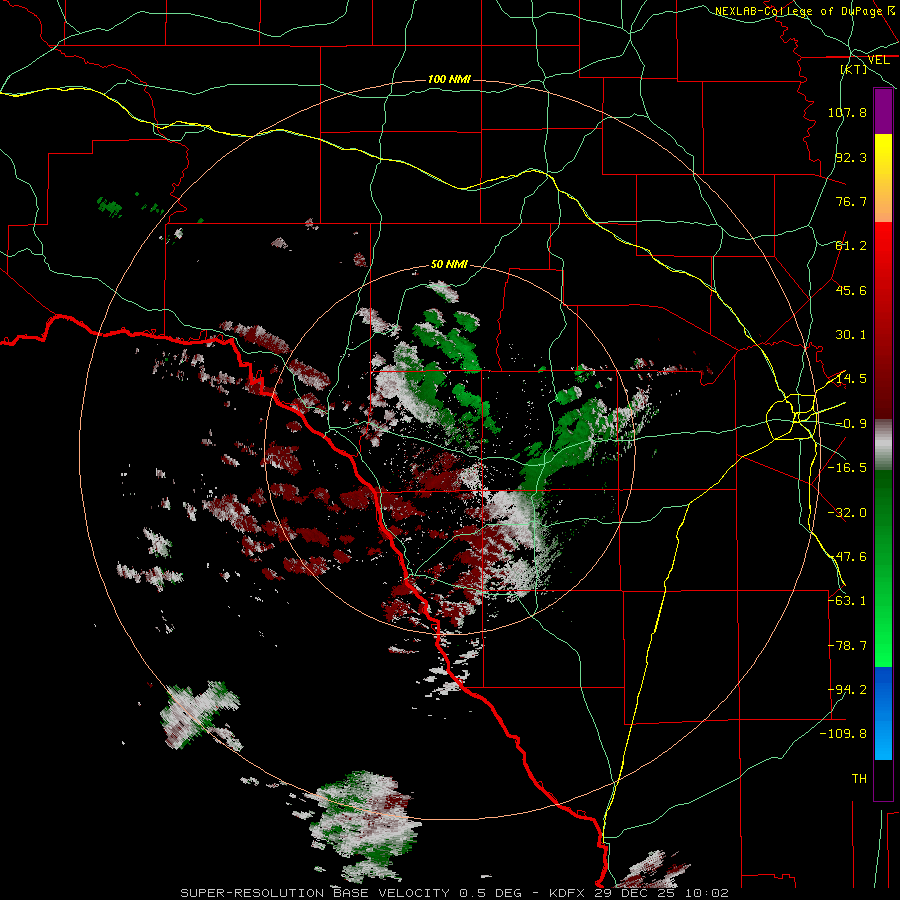Select the 61.2 velocity scale value

[x=851, y=246]
